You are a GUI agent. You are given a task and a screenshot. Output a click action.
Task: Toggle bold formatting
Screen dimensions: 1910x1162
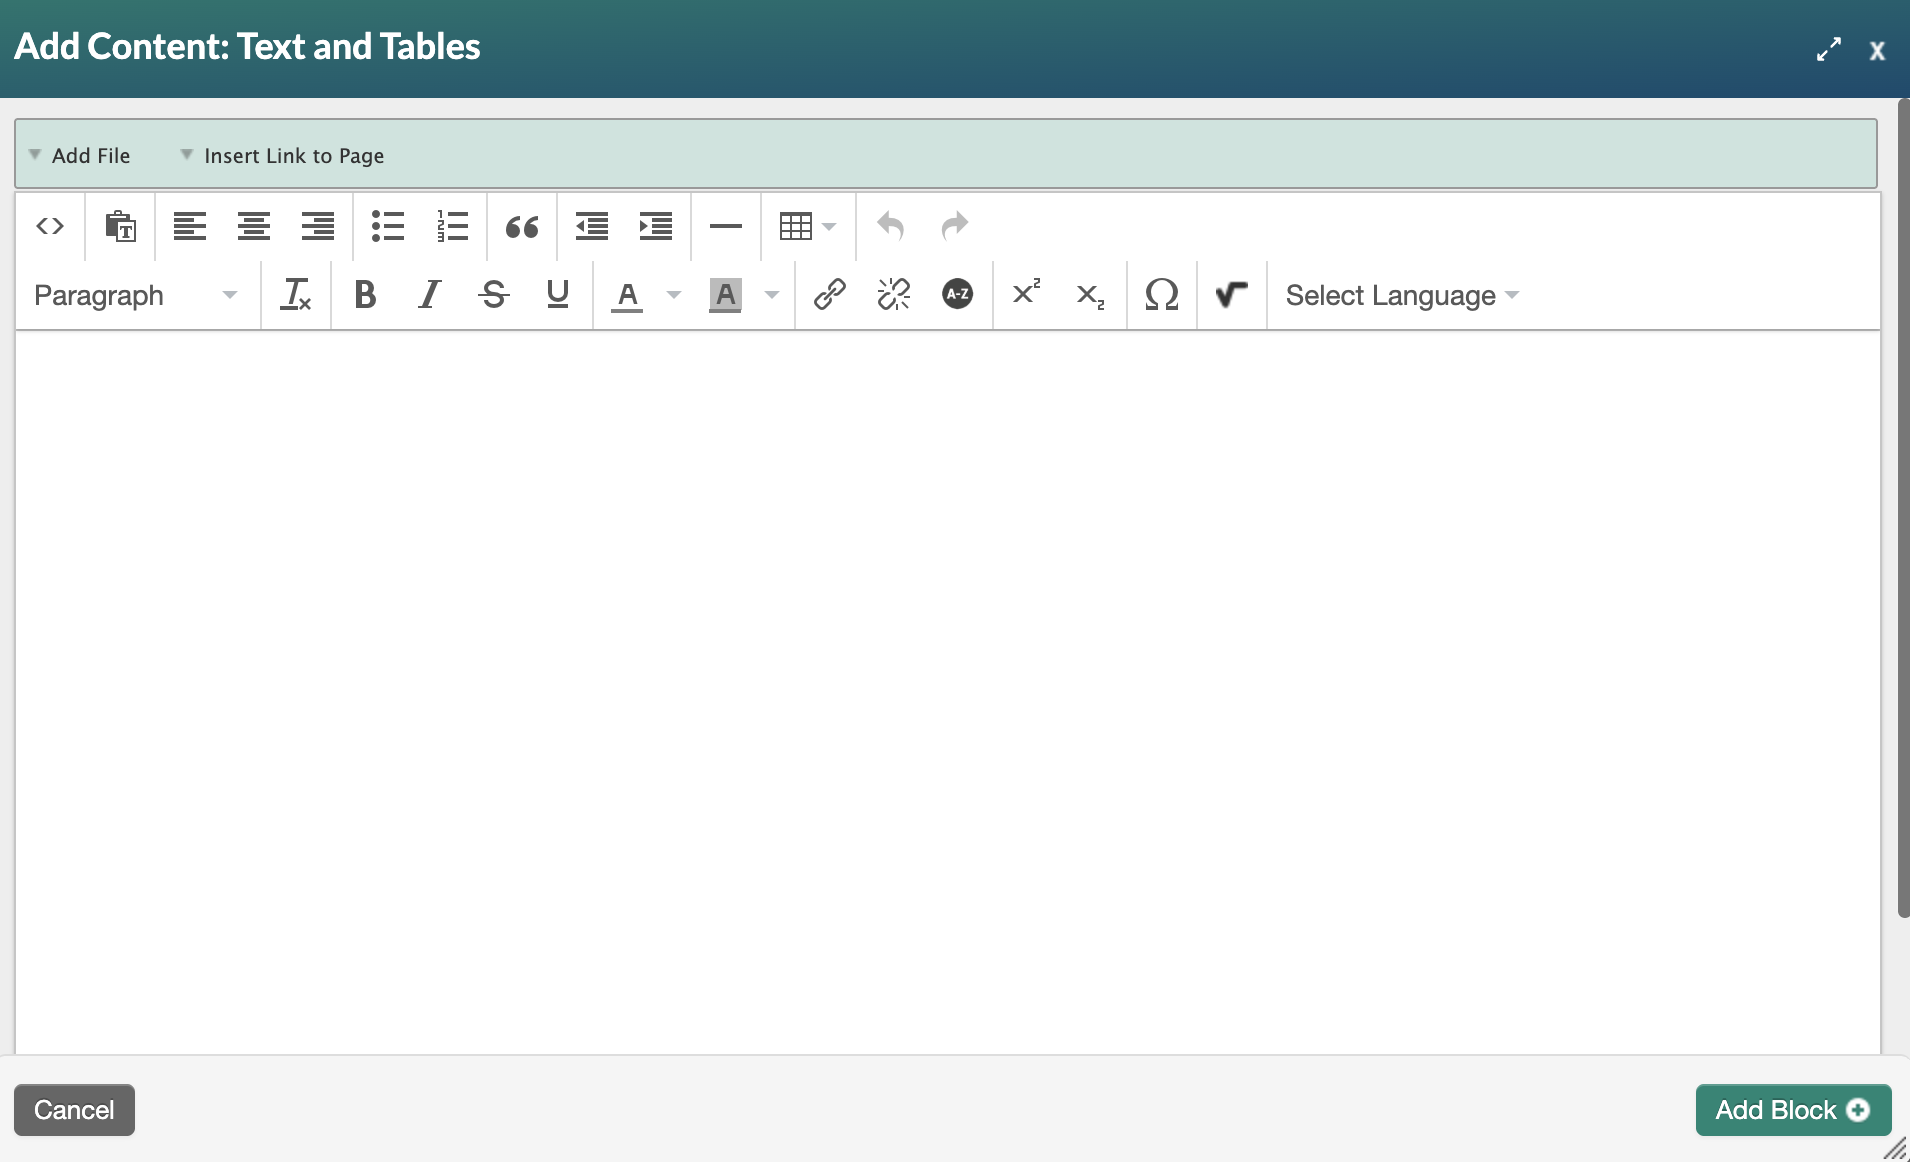[x=366, y=295]
